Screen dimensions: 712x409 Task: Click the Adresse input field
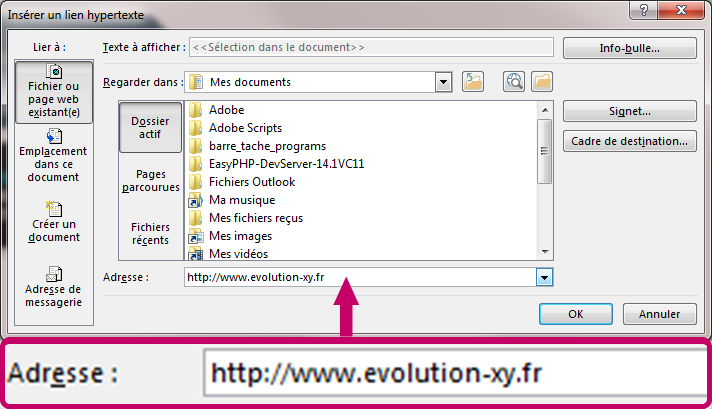pyautogui.click(x=360, y=278)
